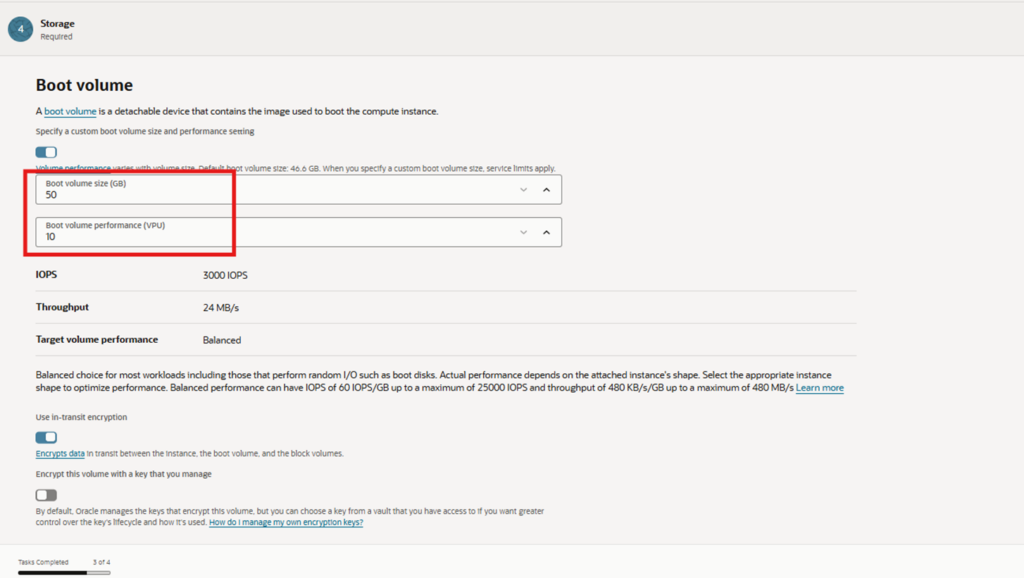Raise boot volume performance VPU up chevron
This screenshot has width=1024, height=578.
pyautogui.click(x=546, y=232)
